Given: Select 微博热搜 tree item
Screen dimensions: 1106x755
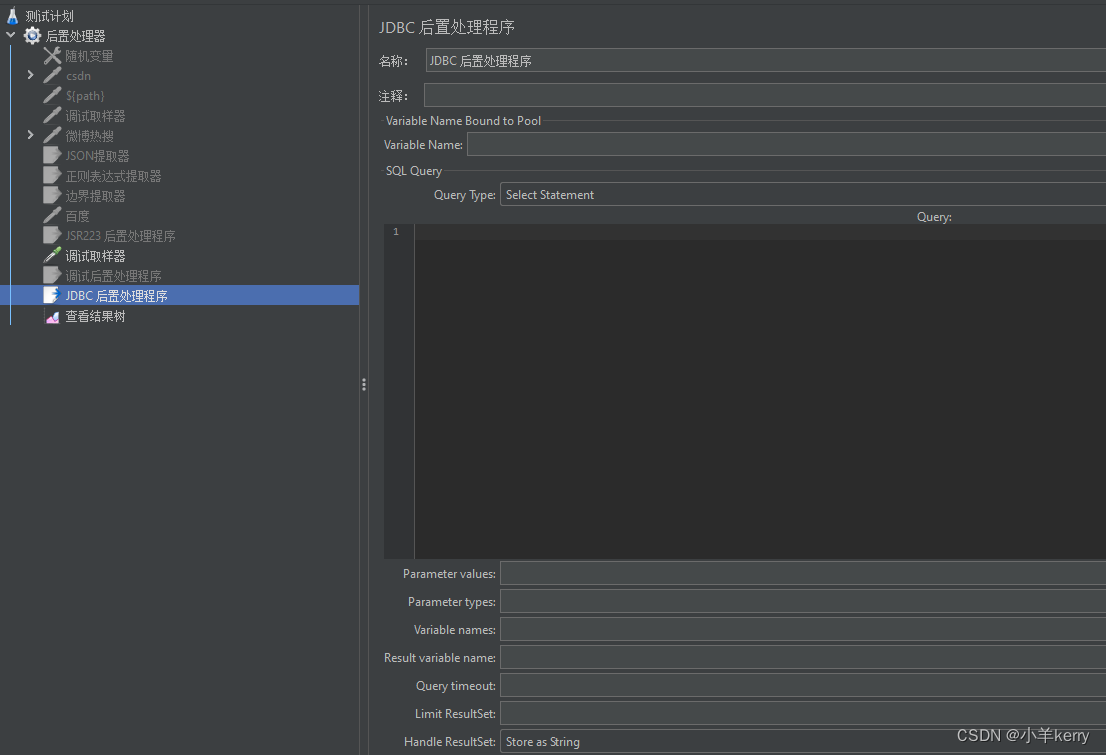Looking at the screenshot, I should (x=90, y=135).
